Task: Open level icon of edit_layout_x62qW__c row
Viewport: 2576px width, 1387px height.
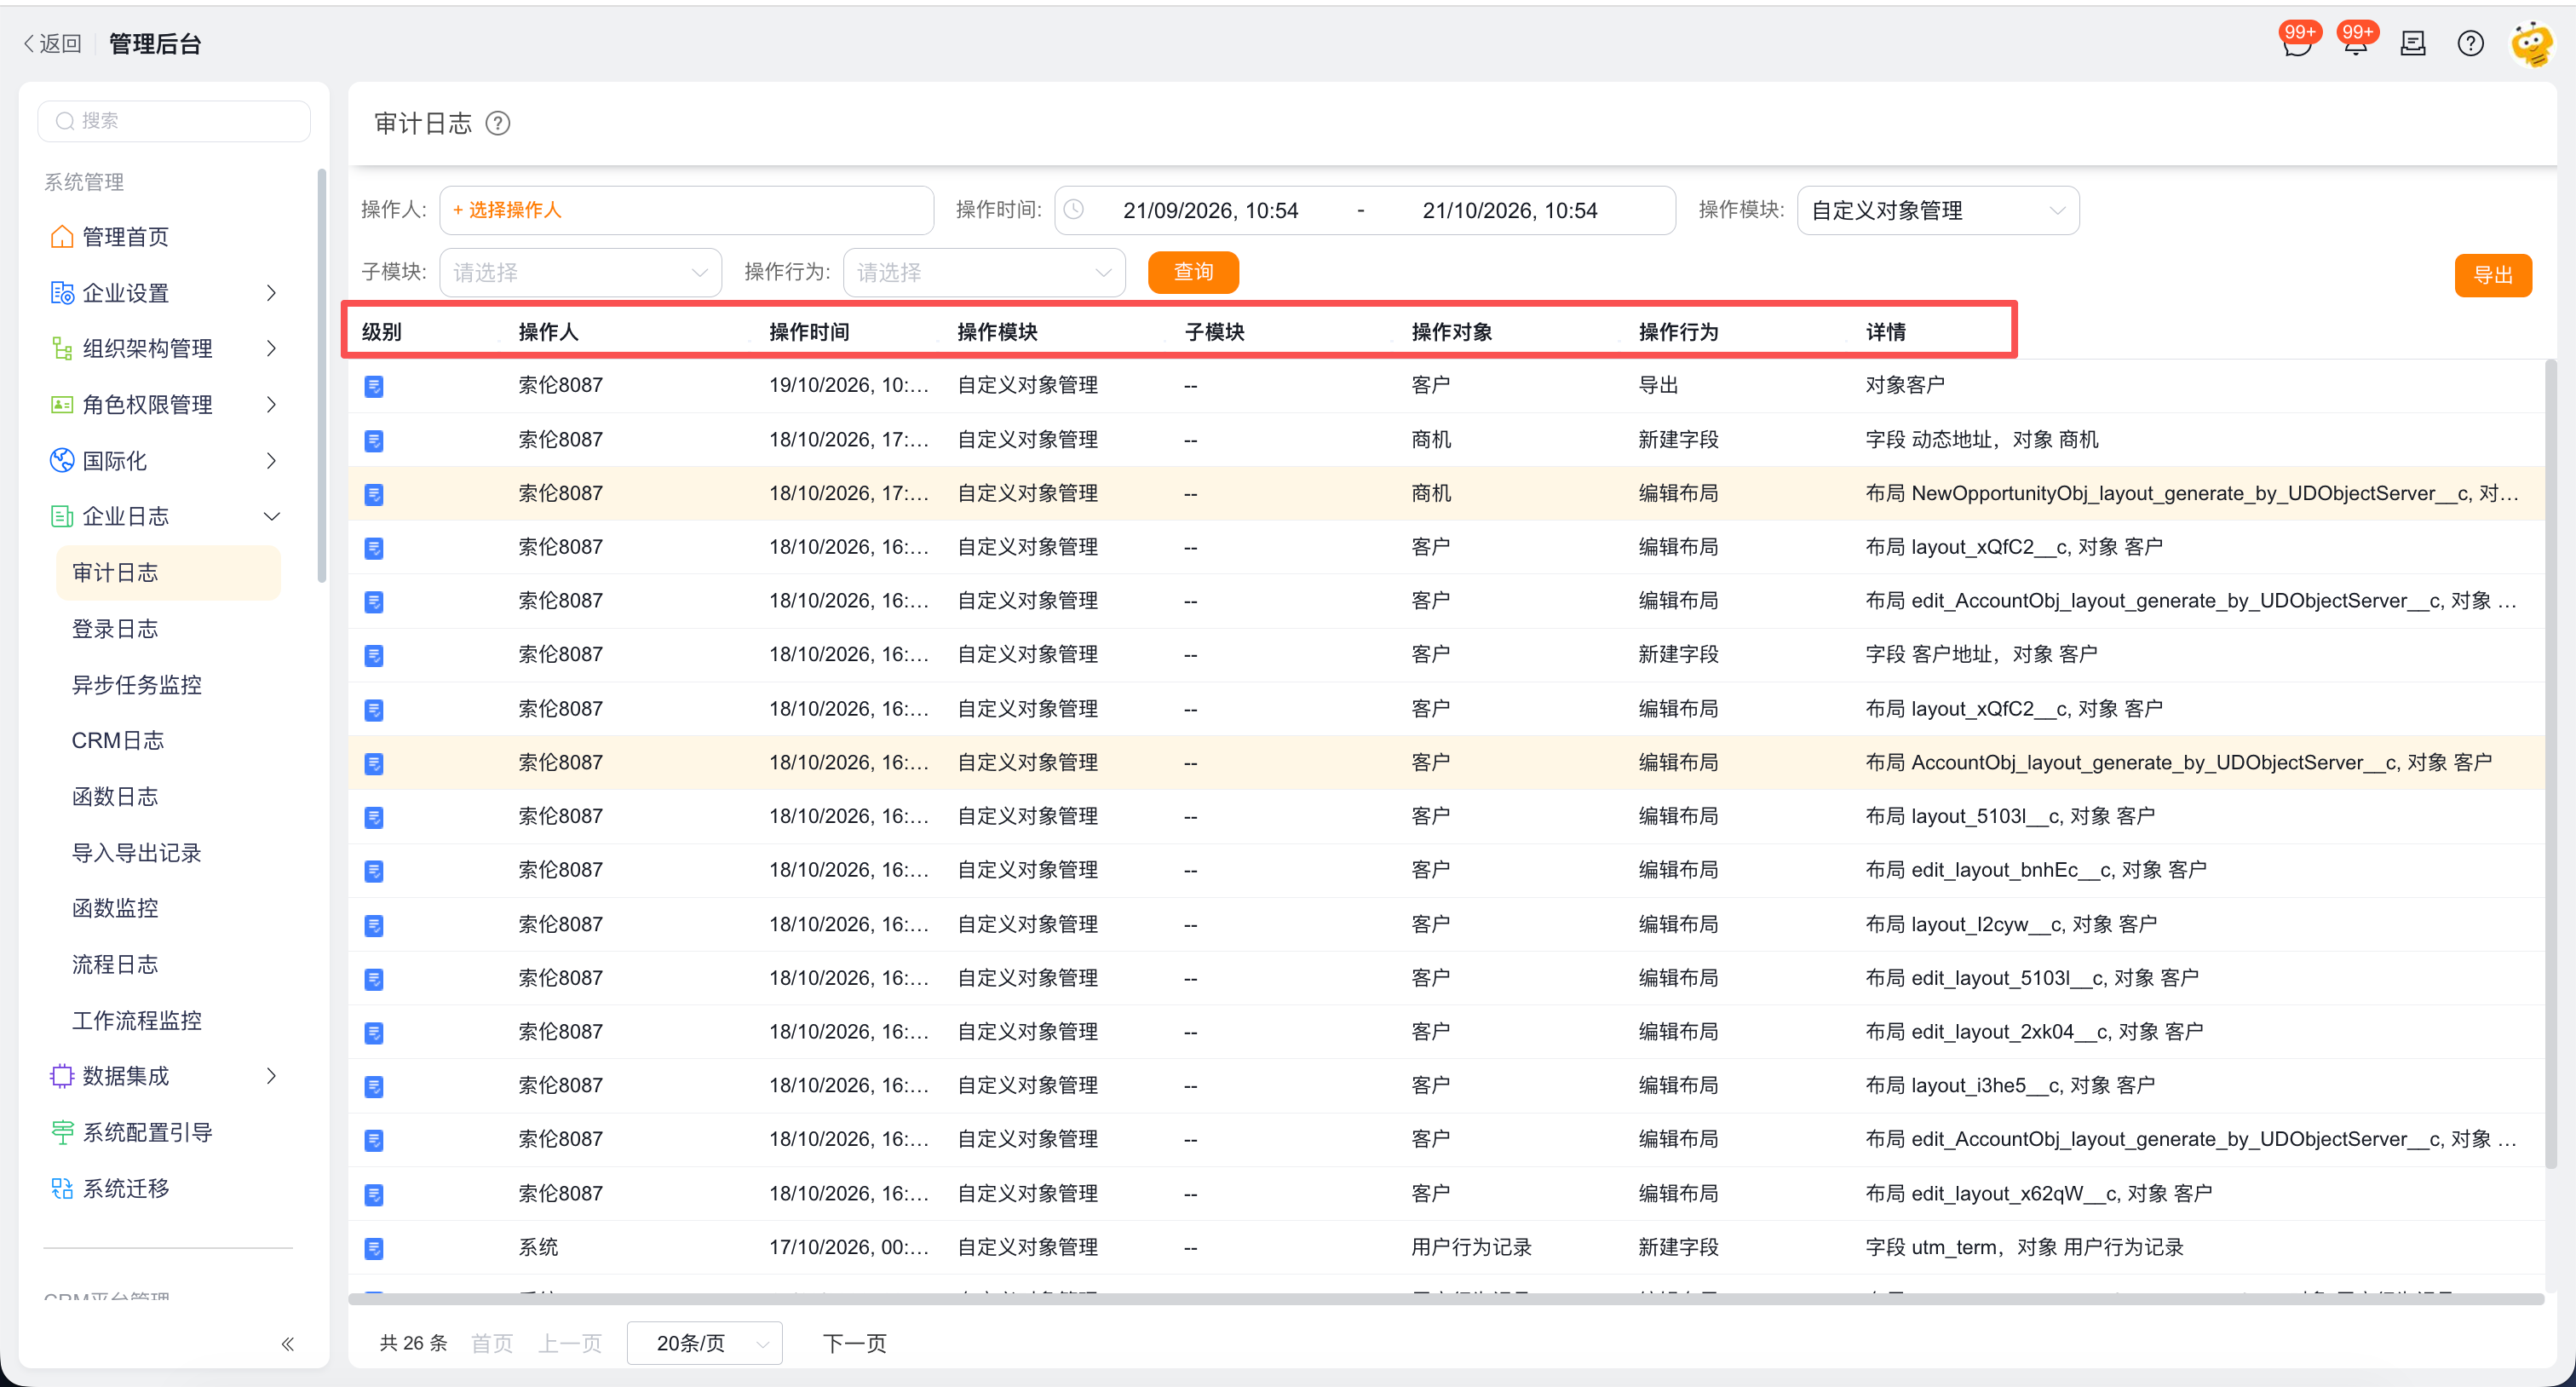Action: [374, 1194]
